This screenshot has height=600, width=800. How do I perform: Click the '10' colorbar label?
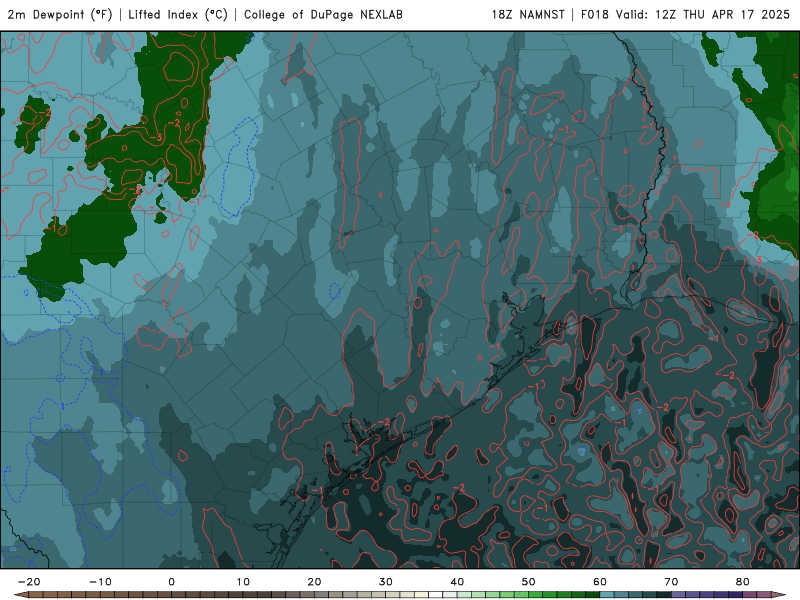[x=243, y=582]
